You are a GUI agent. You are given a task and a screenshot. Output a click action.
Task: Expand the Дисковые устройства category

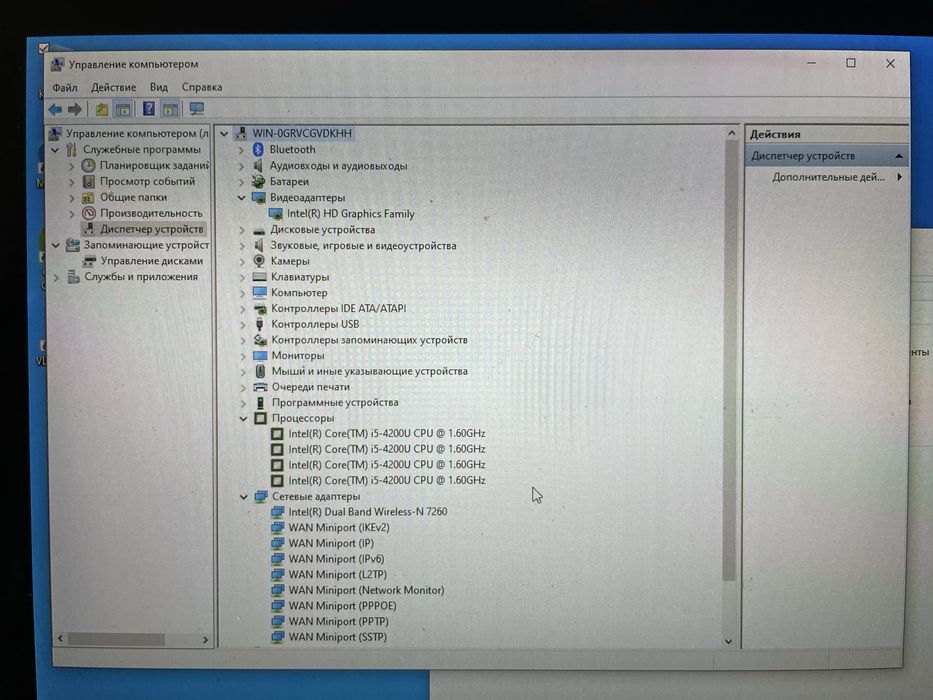[242, 230]
